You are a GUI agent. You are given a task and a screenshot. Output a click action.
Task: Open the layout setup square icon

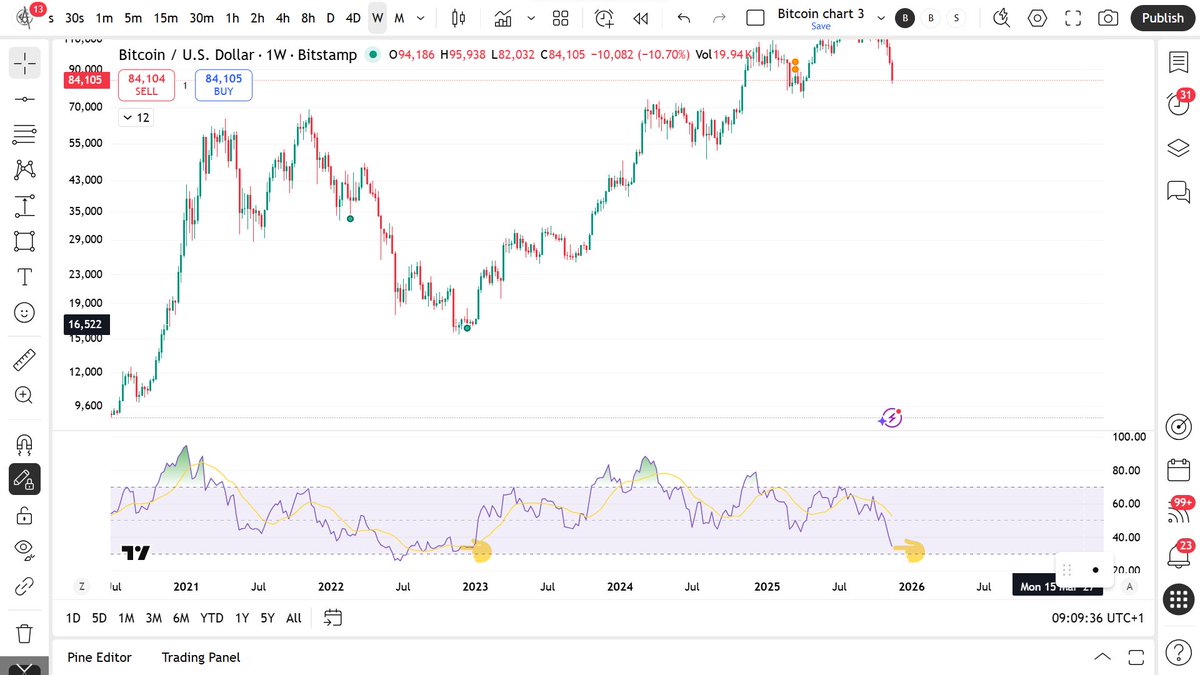tap(756, 18)
